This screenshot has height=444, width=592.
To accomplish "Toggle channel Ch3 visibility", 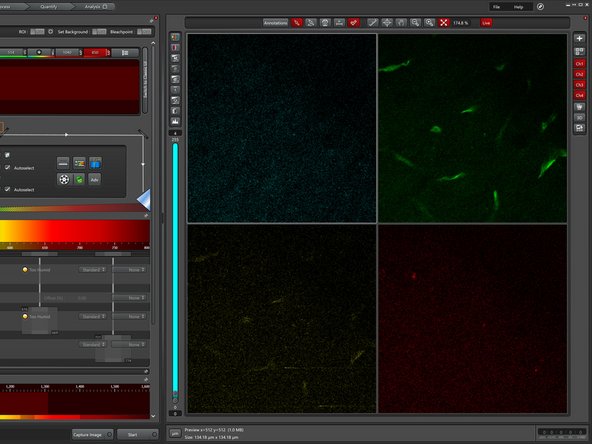I will click(579, 85).
